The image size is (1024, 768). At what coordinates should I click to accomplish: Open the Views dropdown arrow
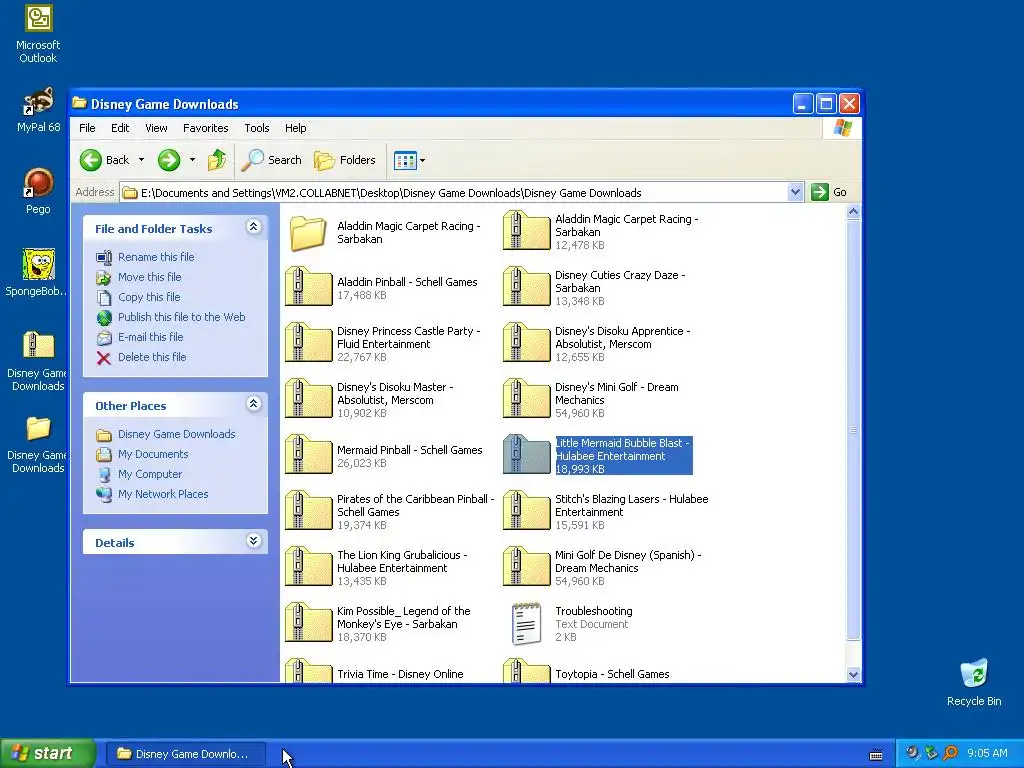423,161
